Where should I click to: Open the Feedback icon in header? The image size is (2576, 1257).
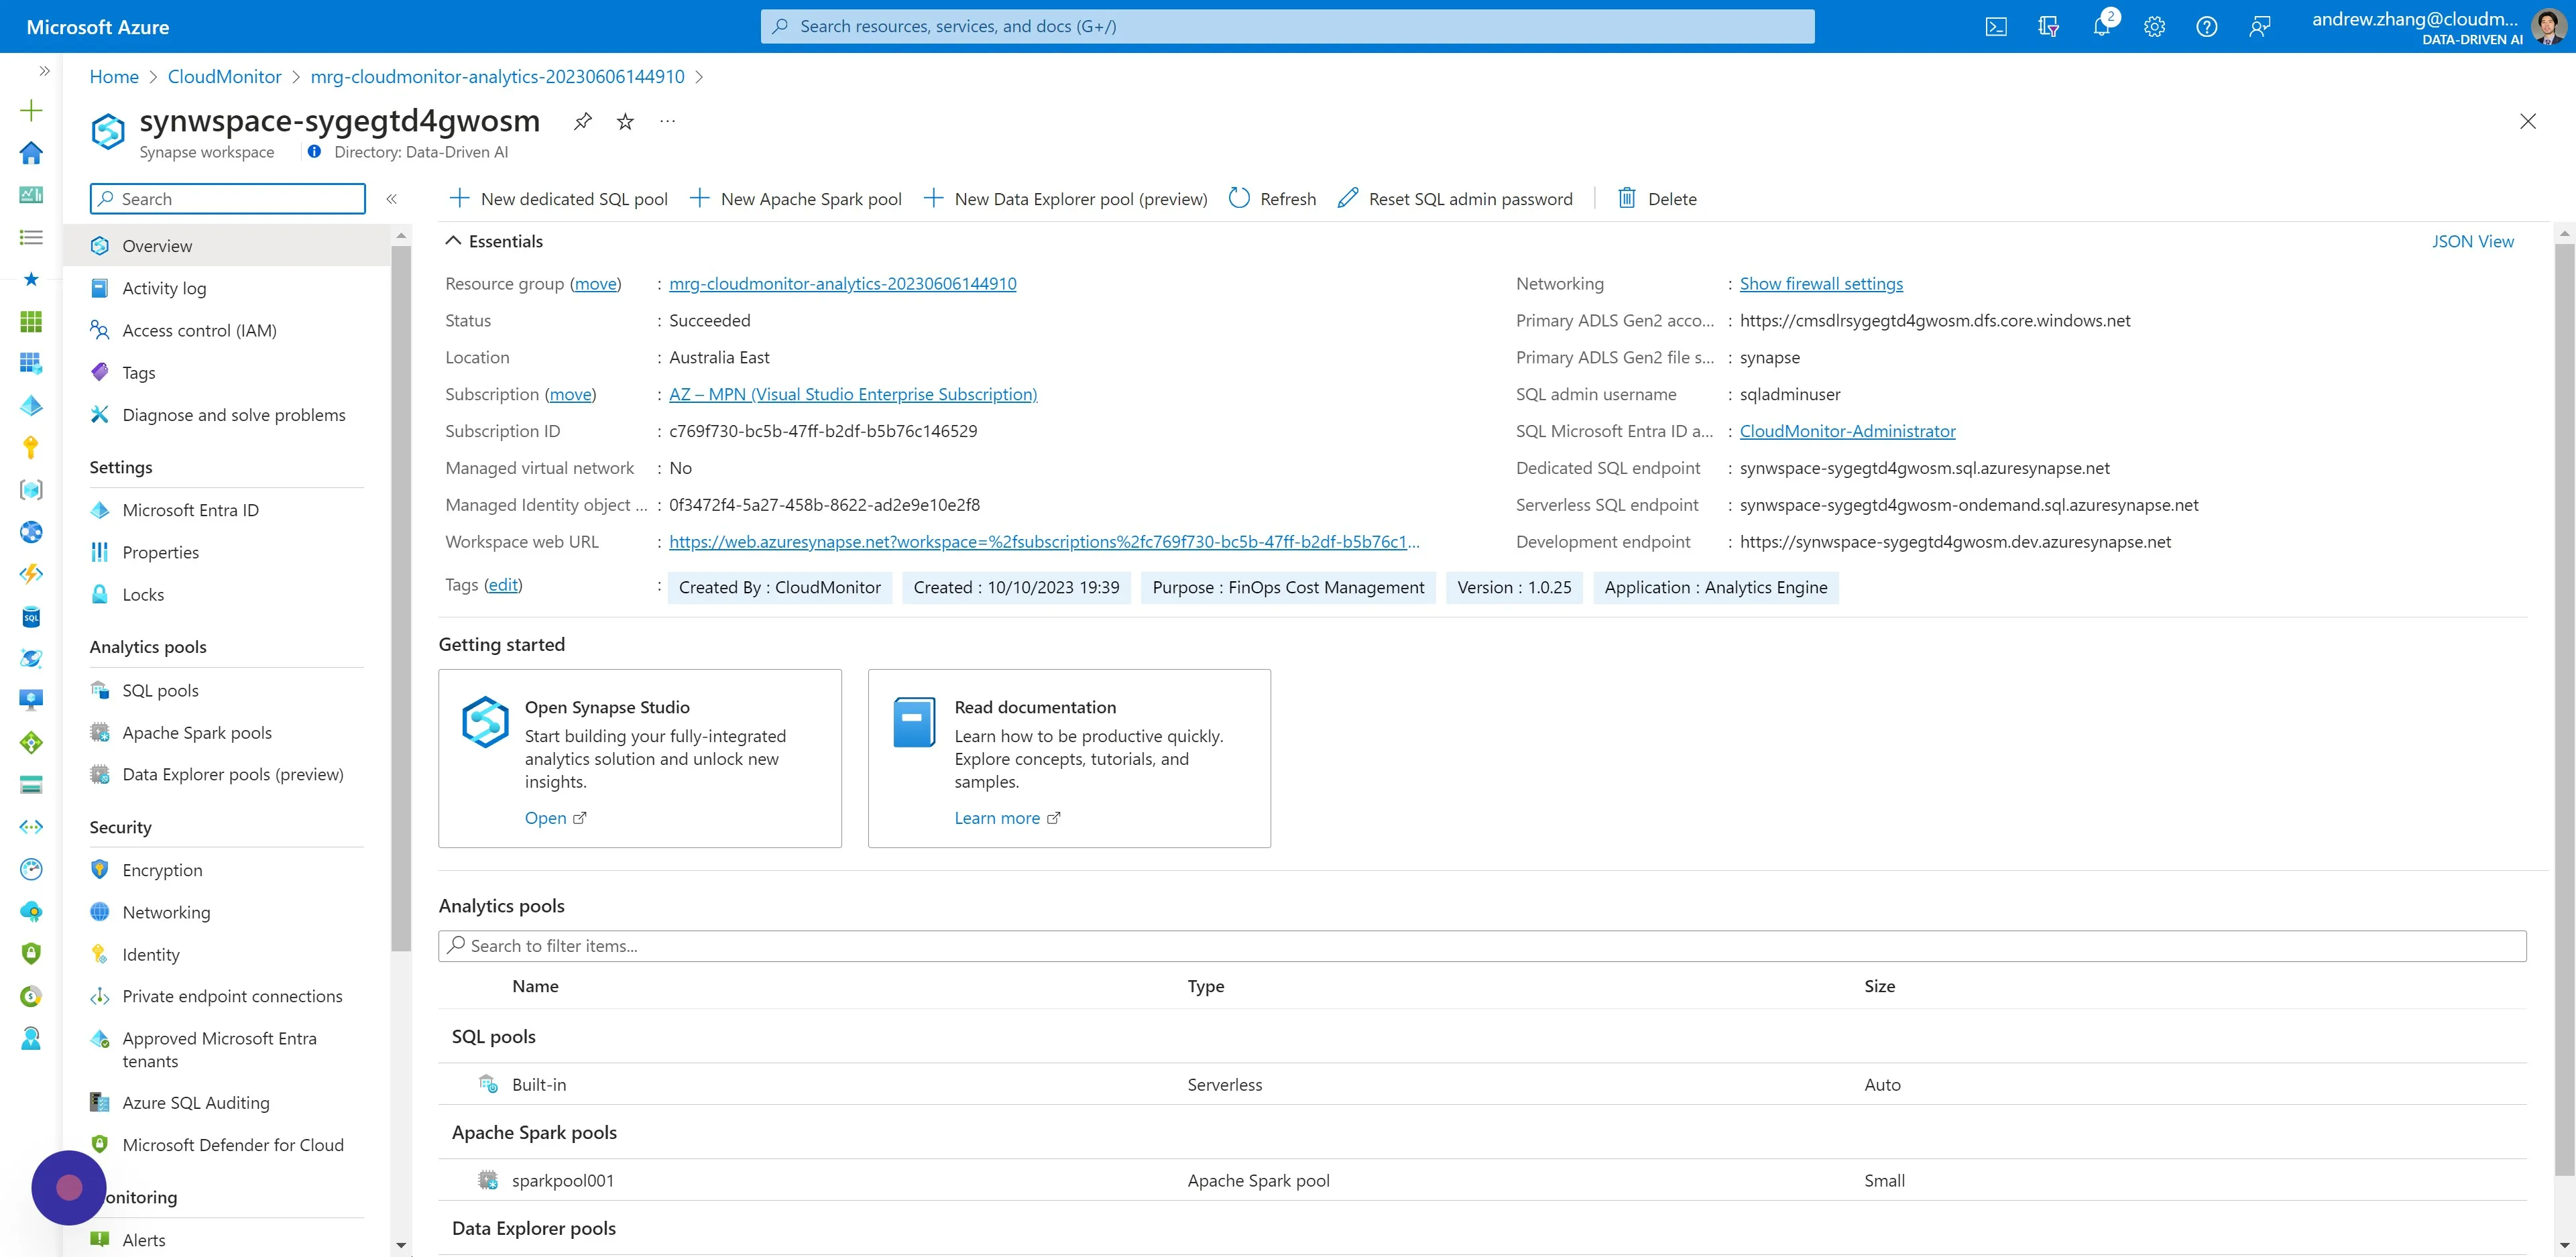point(2259,27)
